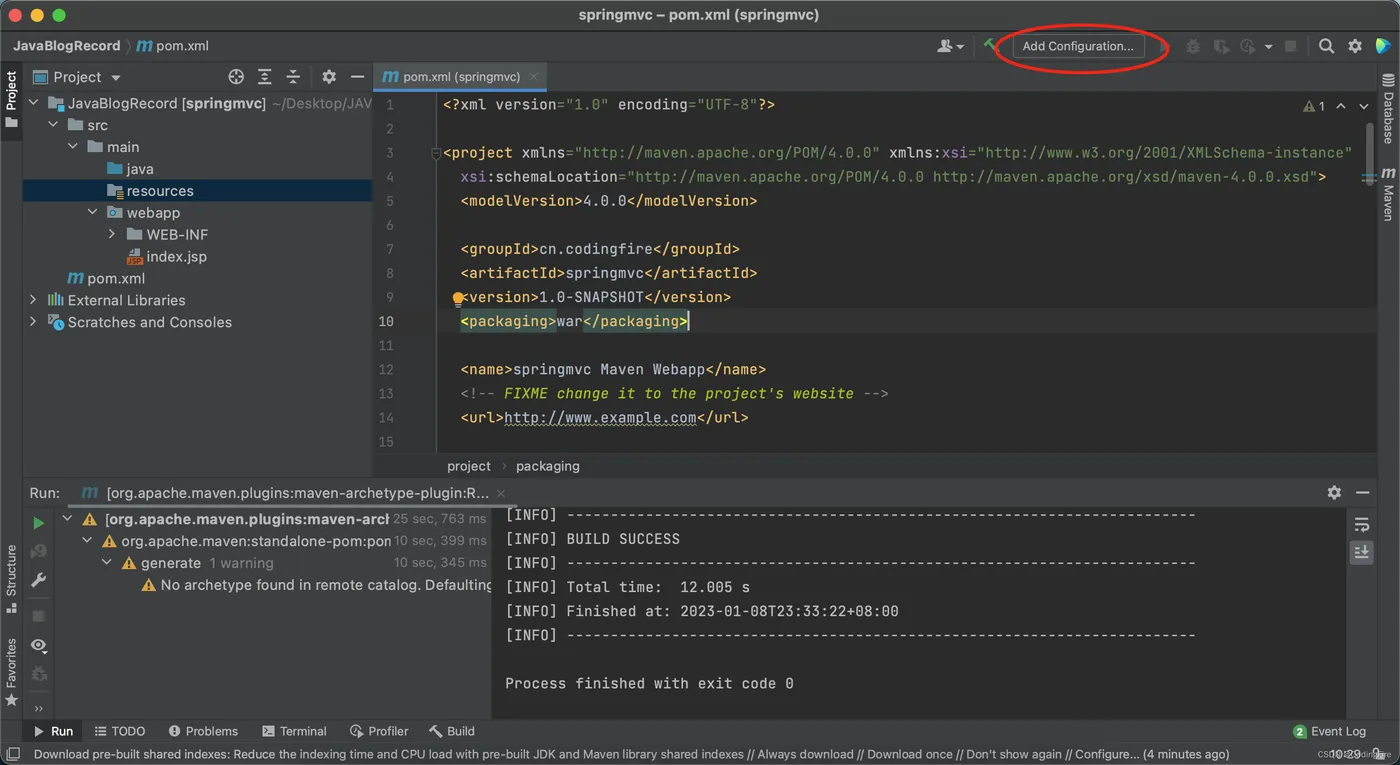The width and height of the screenshot is (1400, 765).
Task: Open the Problems tool window tab
Action: coord(203,731)
